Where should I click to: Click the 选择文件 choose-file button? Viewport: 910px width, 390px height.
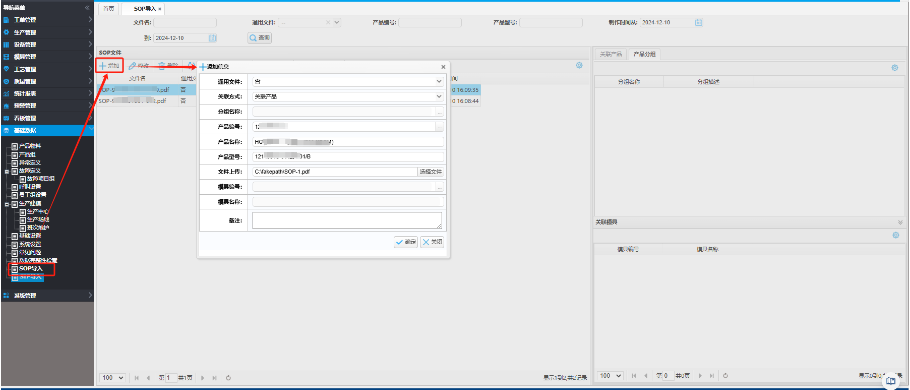[431, 172]
